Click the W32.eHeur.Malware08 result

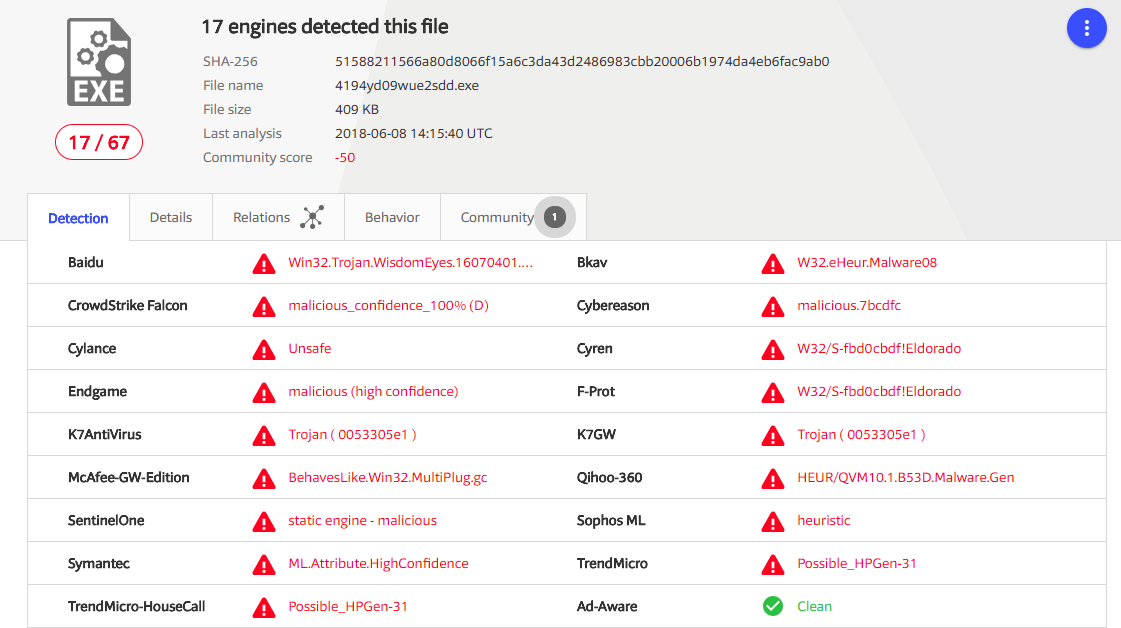(x=867, y=263)
